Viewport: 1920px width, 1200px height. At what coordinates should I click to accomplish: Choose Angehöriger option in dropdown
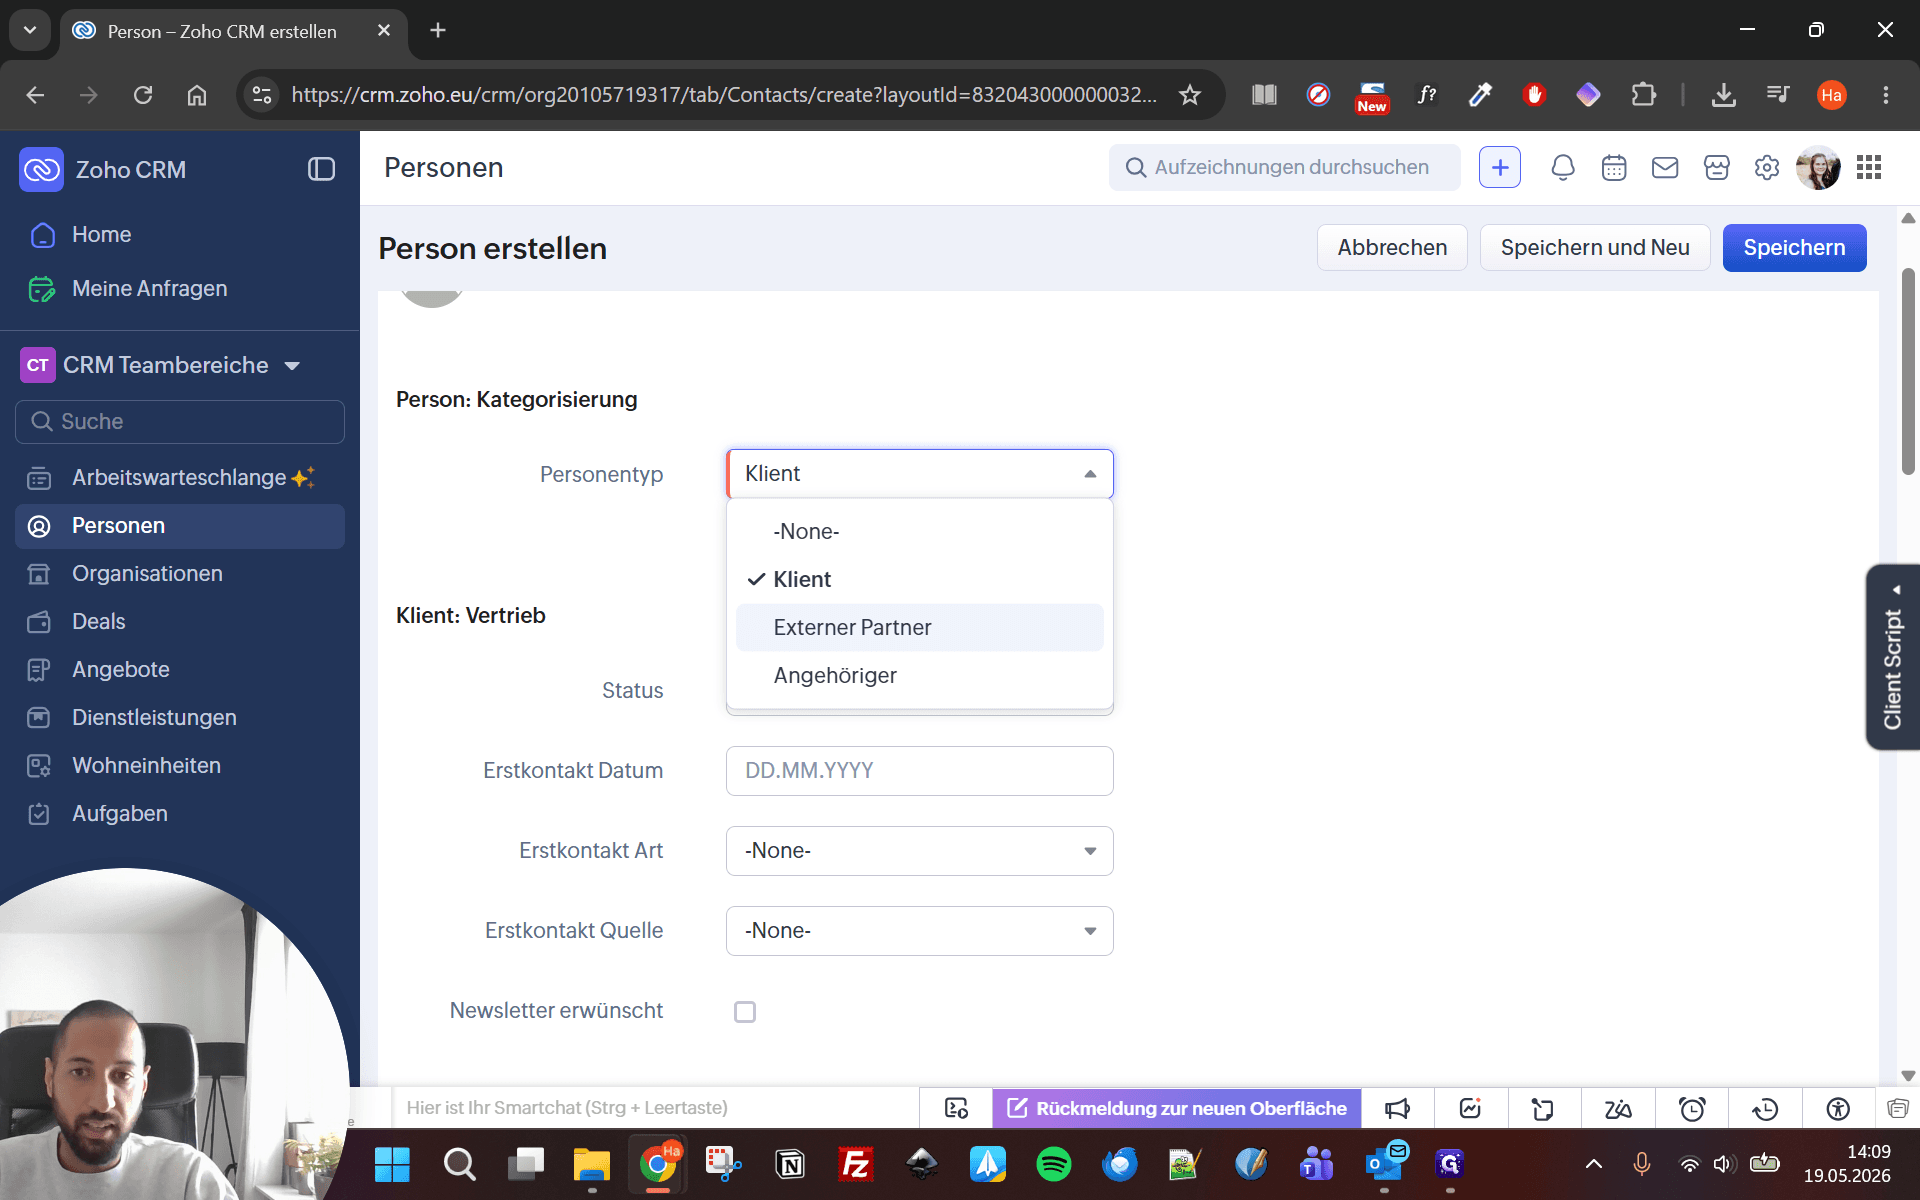click(919, 675)
